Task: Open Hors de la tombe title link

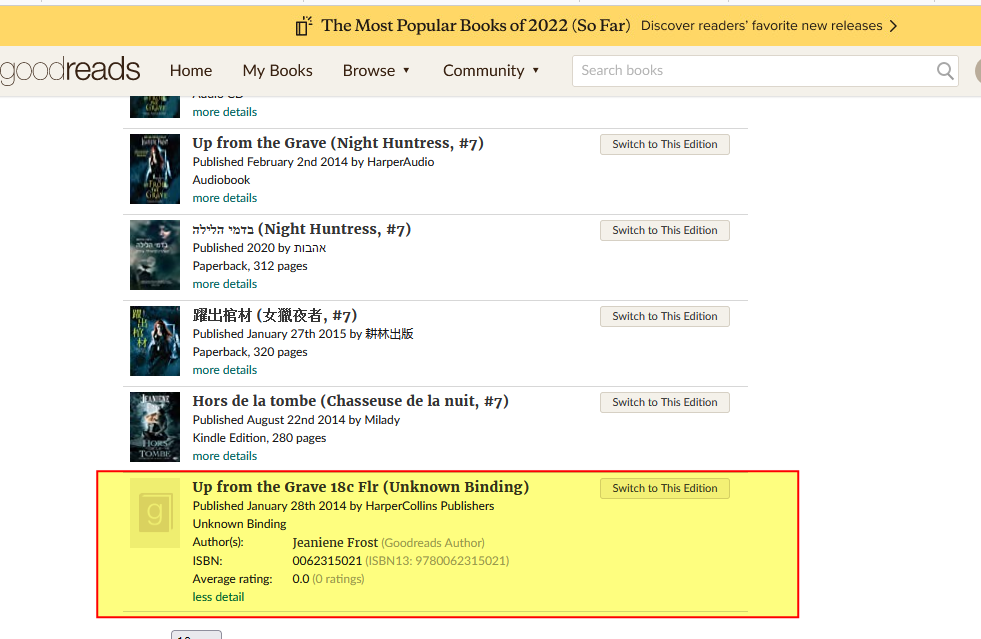Action: click(x=350, y=401)
